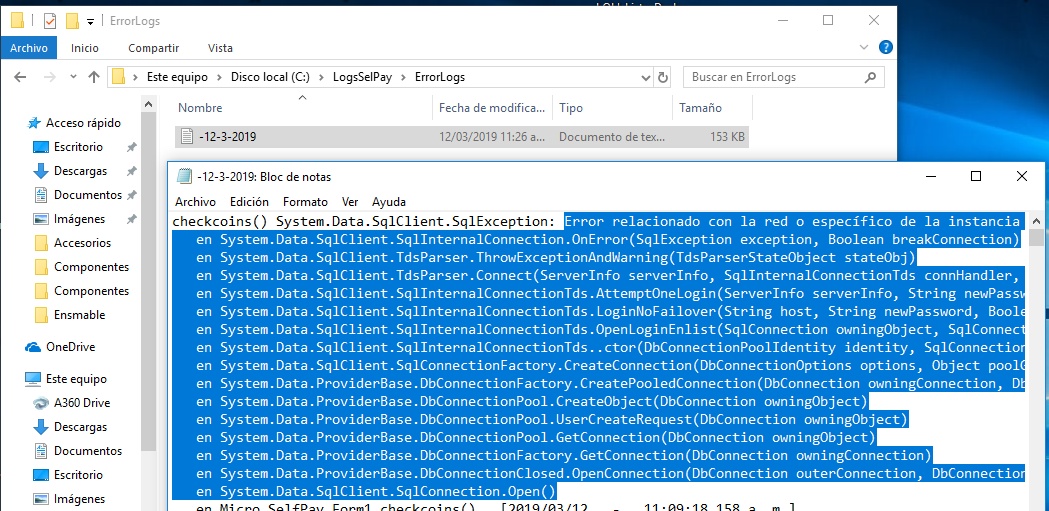Click the 'Buscar en ErrorLogs' search box

pos(783,77)
